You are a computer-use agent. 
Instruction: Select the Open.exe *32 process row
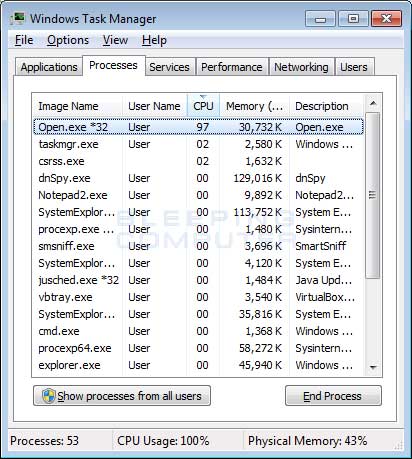198,127
